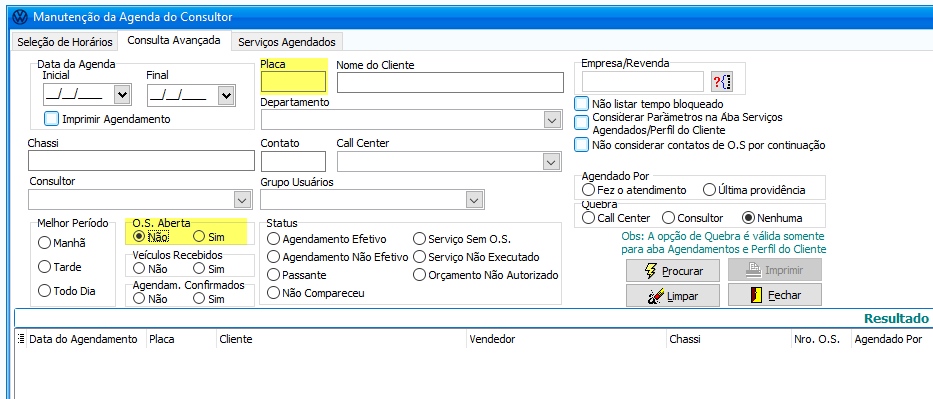Click the column chooser icon in Resultado grid

(x=21, y=339)
